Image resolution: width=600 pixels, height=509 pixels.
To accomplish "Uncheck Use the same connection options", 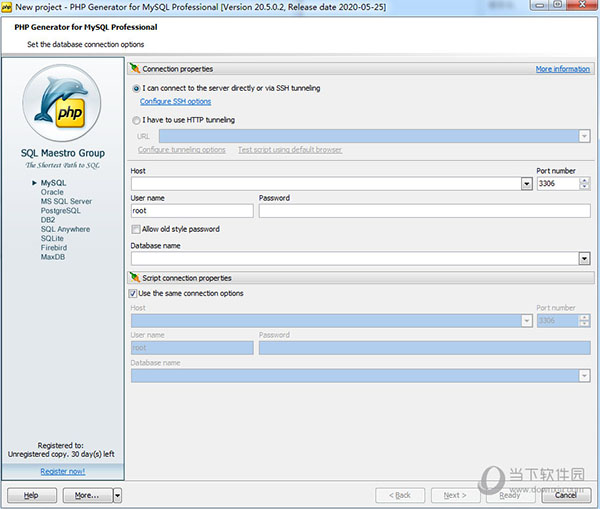I will (x=132, y=294).
